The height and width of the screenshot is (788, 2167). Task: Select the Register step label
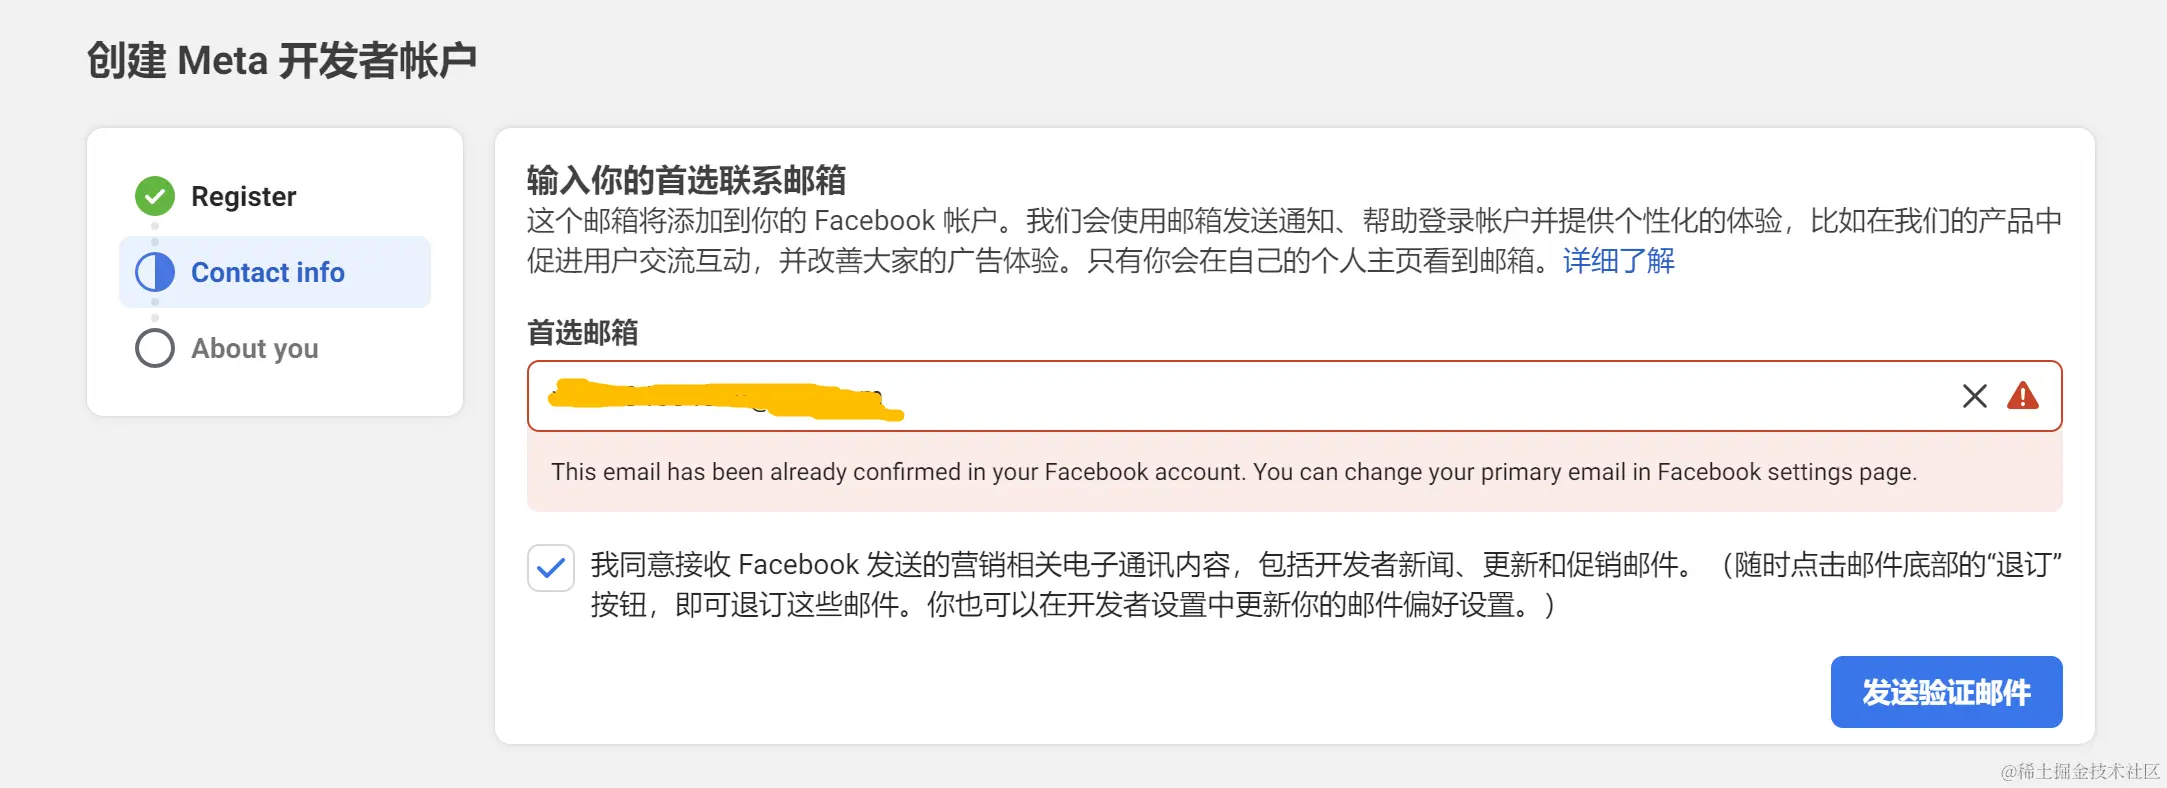[243, 196]
